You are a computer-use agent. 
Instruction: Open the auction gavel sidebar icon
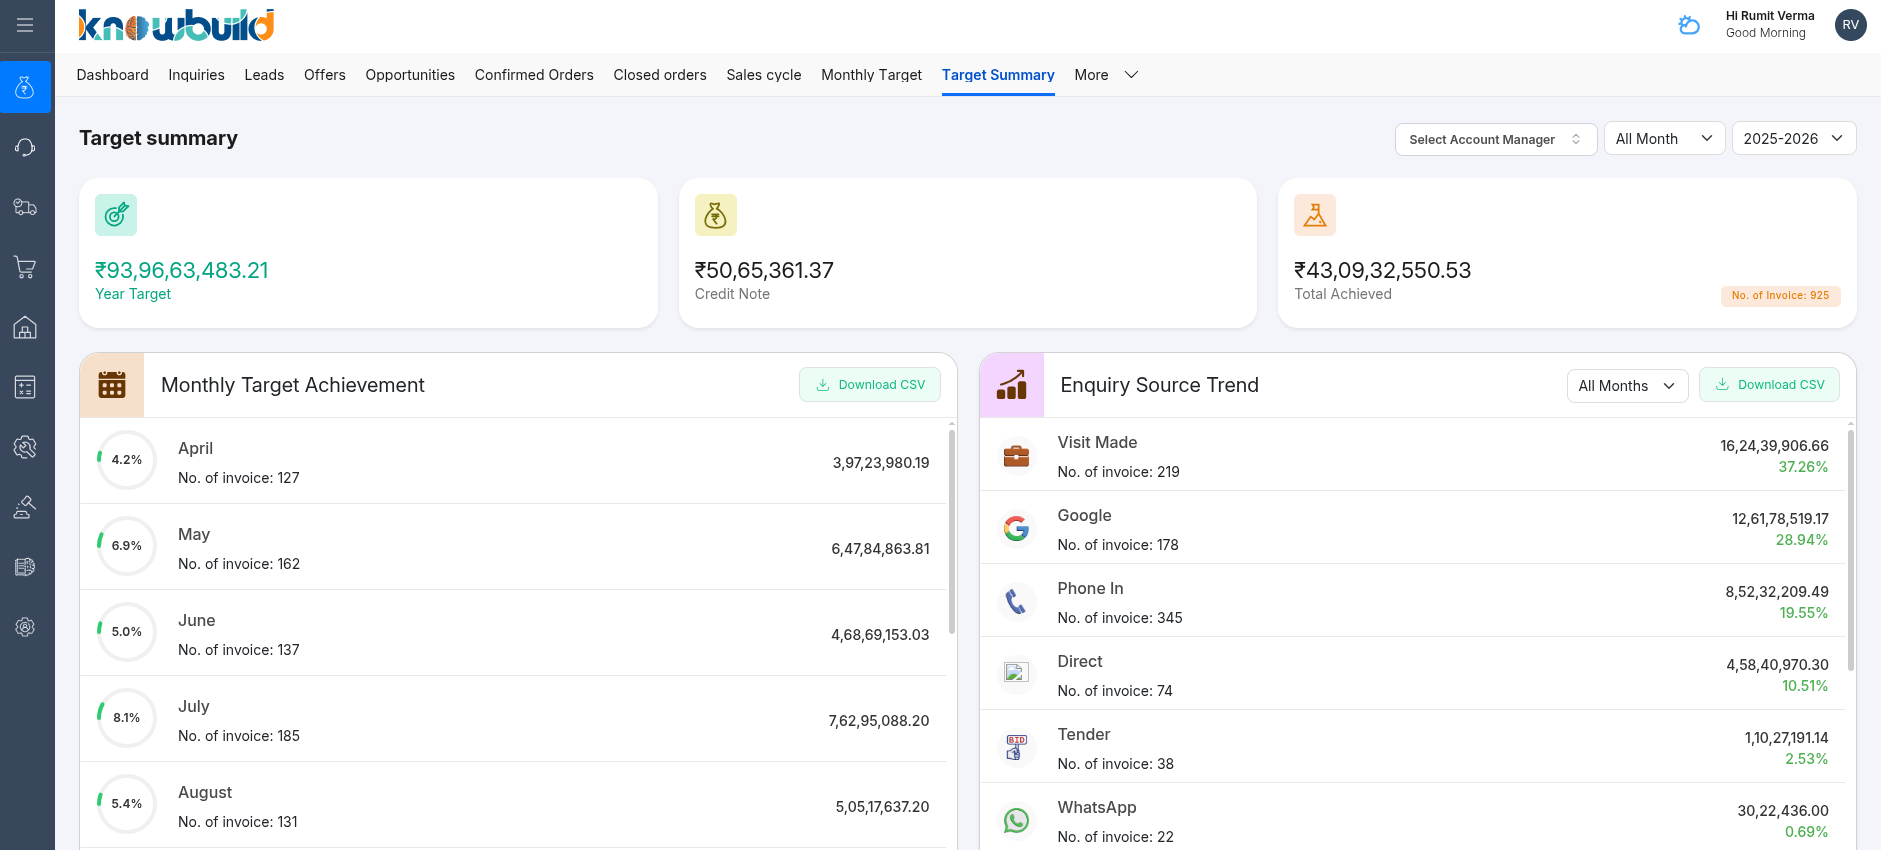(25, 507)
